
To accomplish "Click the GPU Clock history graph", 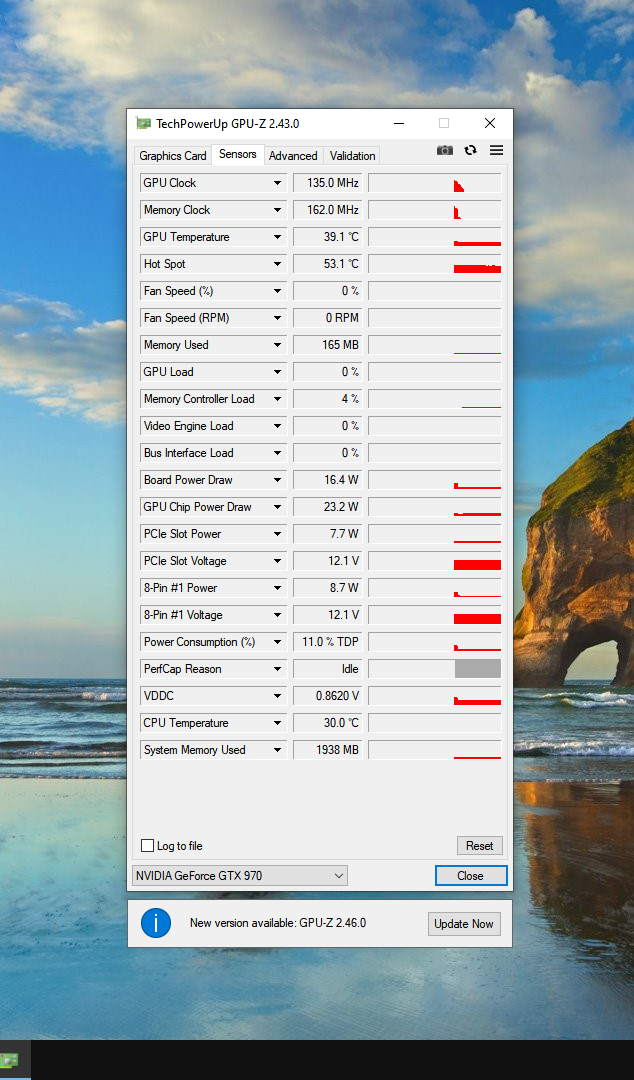I will (435, 183).
